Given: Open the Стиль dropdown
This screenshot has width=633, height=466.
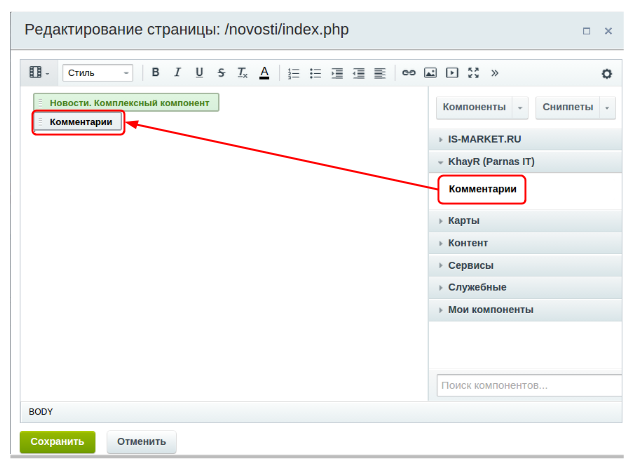Looking at the screenshot, I should (97, 73).
